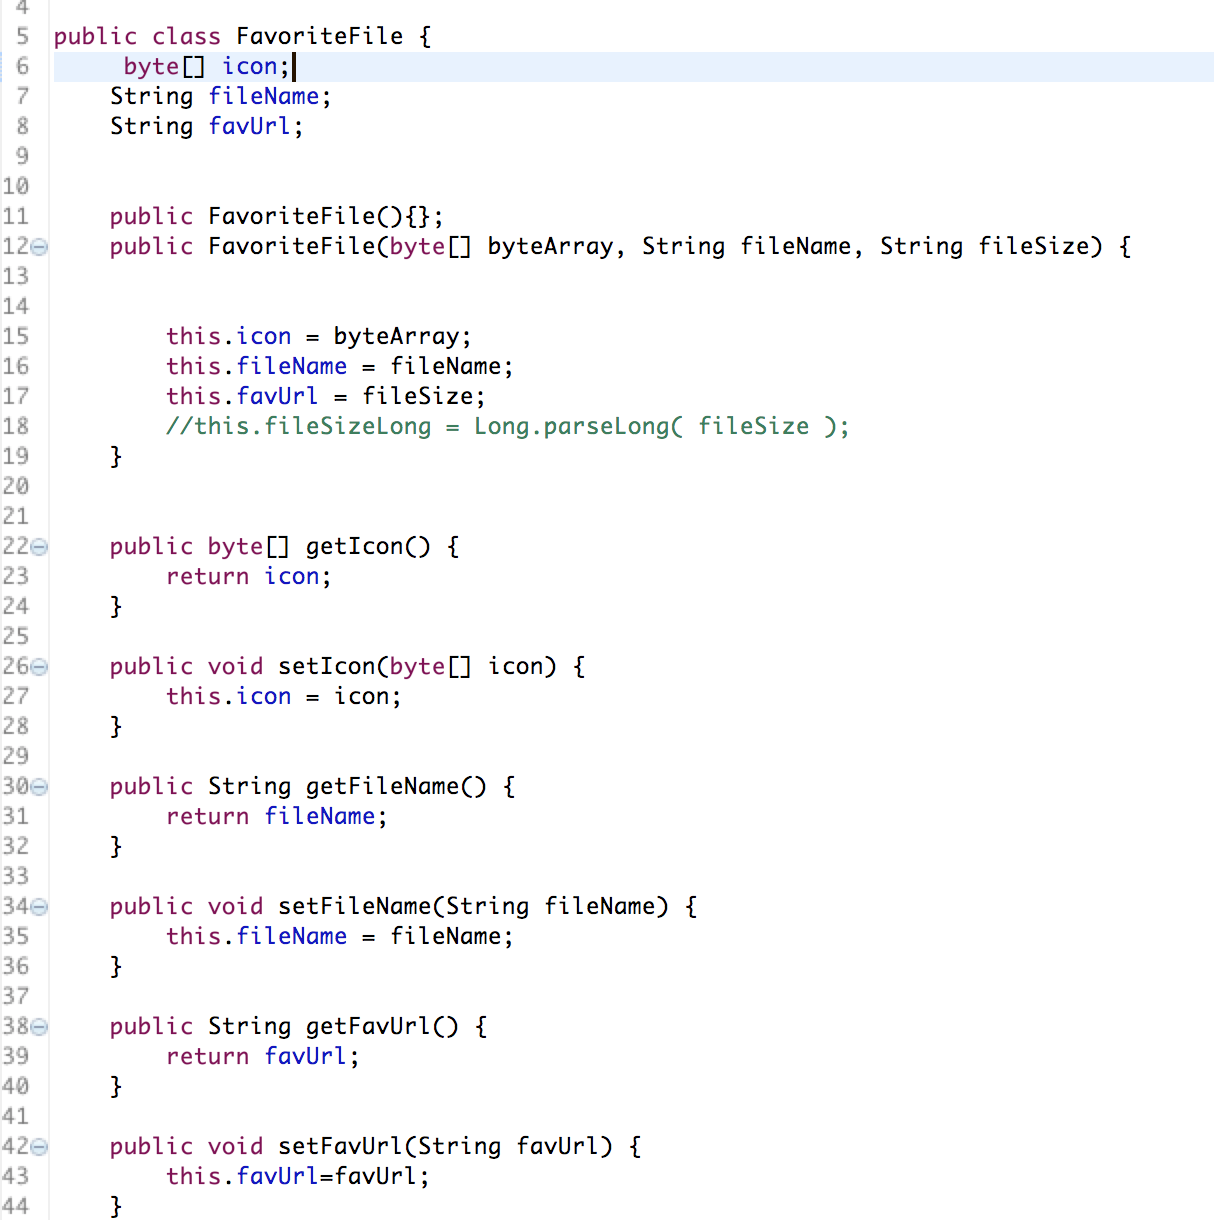The image size is (1214, 1220).
Task: Click the 'String fileName;' field declaration
Action: (x=220, y=97)
